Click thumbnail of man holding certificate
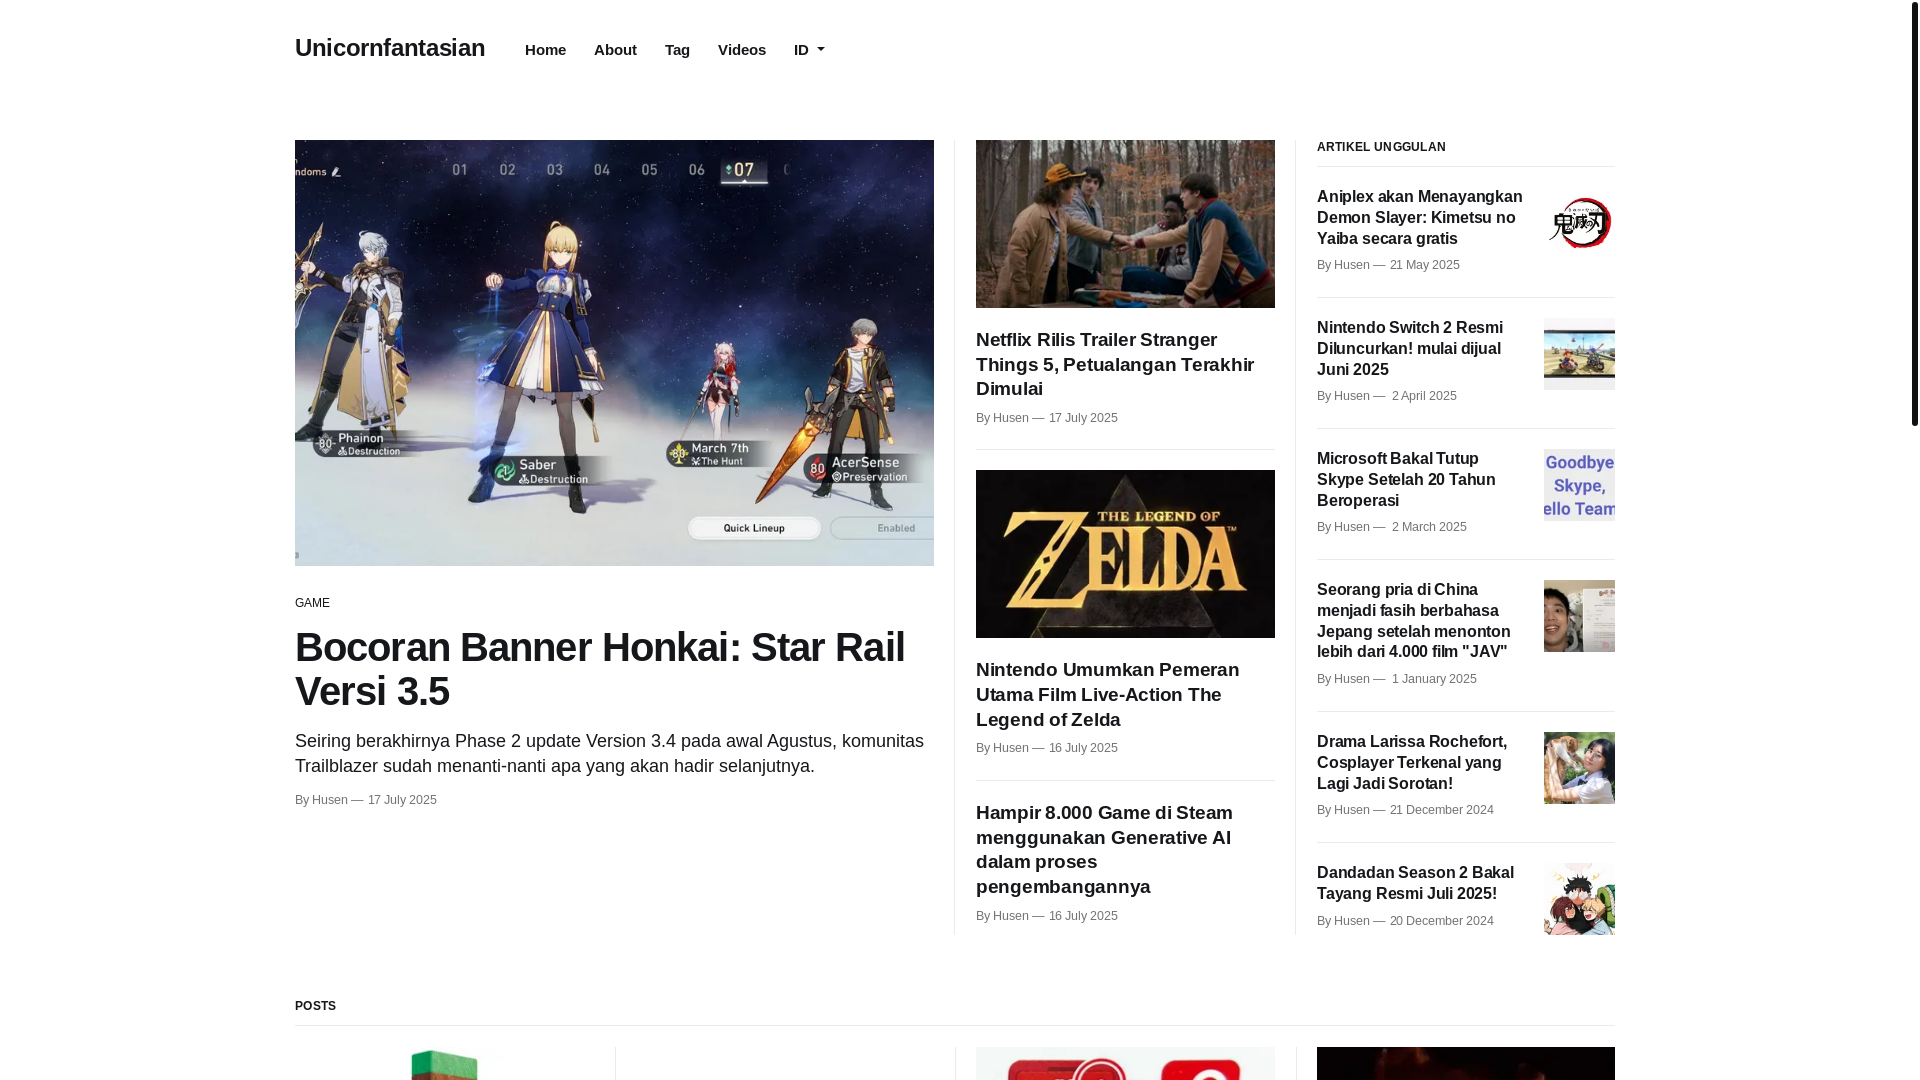Viewport: 1920px width, 1080px height. pos(1579,616)
